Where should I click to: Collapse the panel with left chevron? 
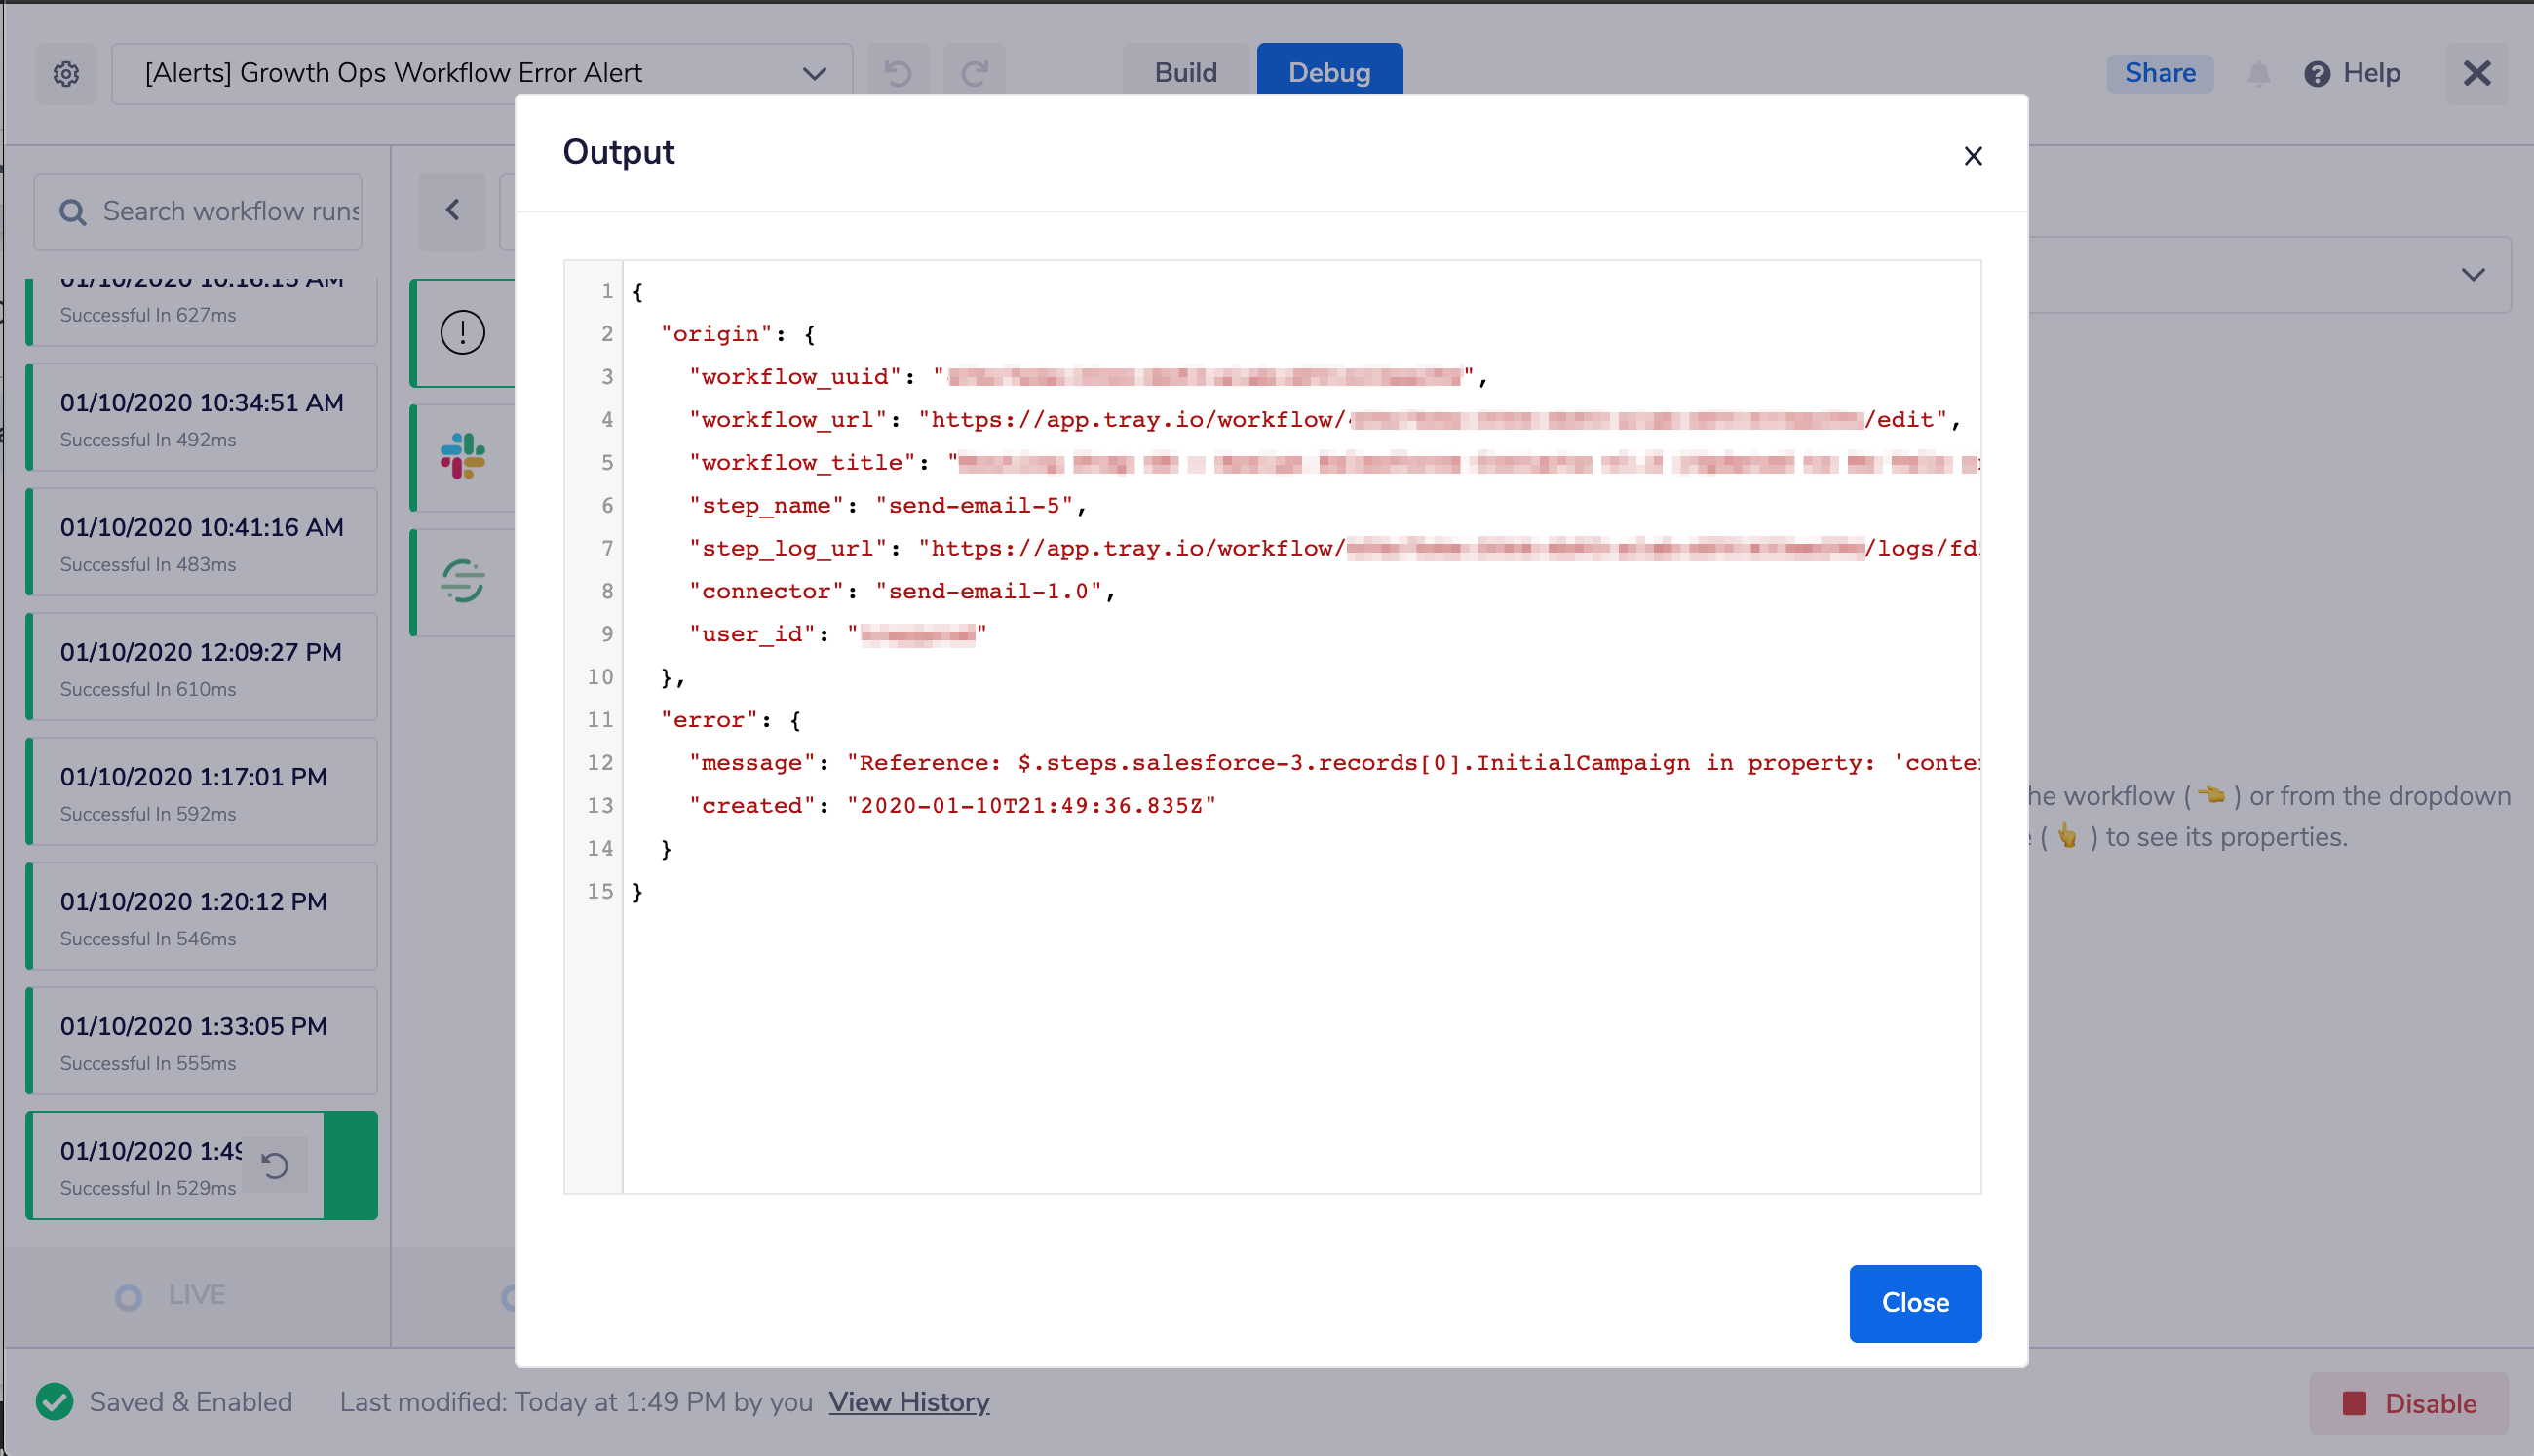click(452, 210)
